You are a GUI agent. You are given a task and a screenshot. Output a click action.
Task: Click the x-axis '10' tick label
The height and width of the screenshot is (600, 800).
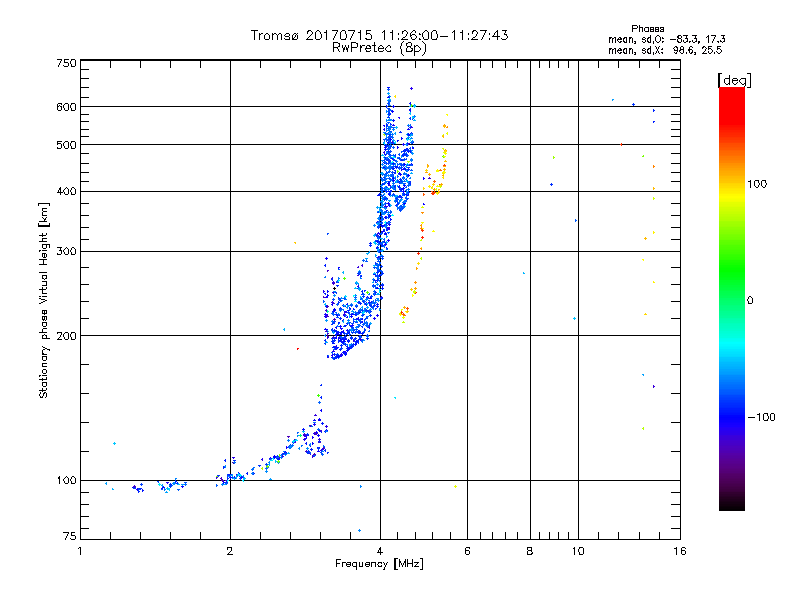tap(578, 551)
